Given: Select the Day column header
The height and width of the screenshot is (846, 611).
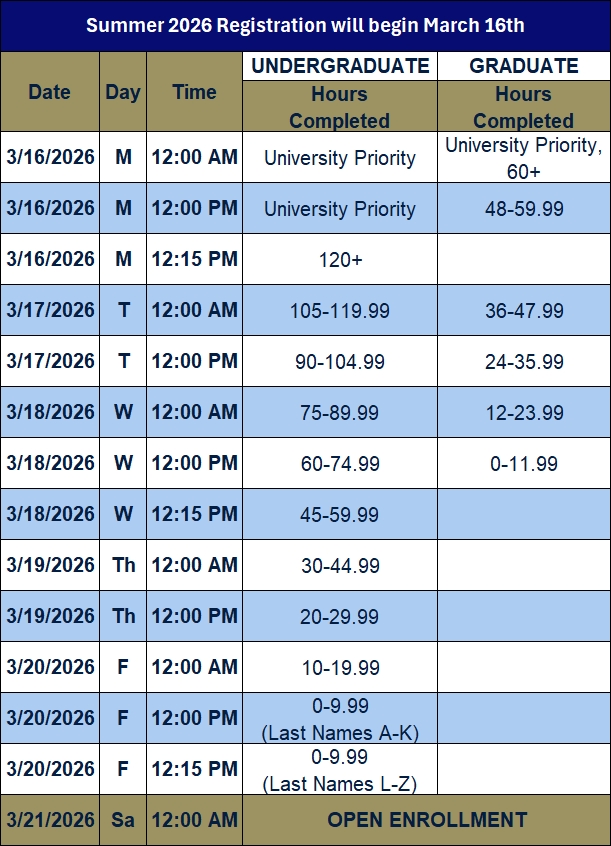Looking at the screenshot, I should tap(123, 92).
